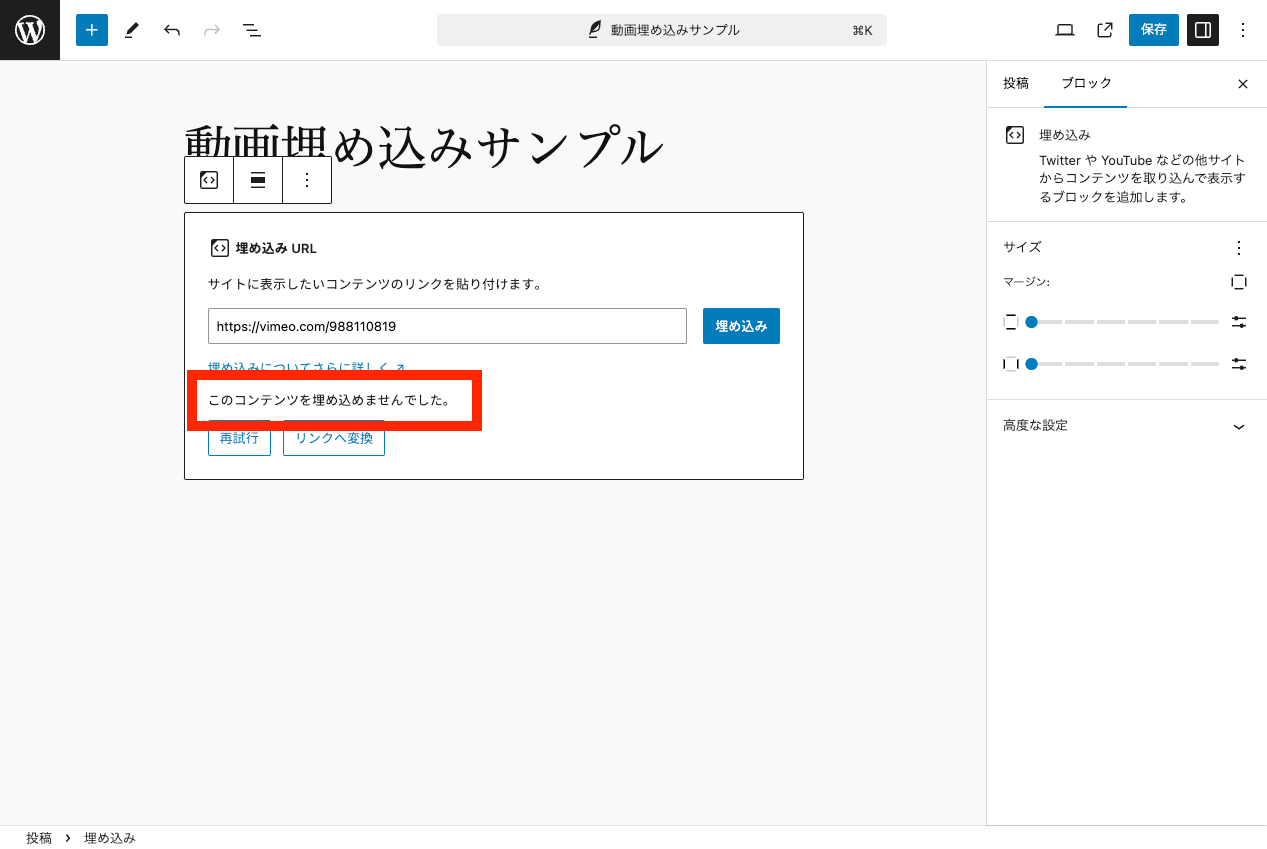Open the WordPress logo menu
This screenshot has width=1267, height=849.
(30, 30)
